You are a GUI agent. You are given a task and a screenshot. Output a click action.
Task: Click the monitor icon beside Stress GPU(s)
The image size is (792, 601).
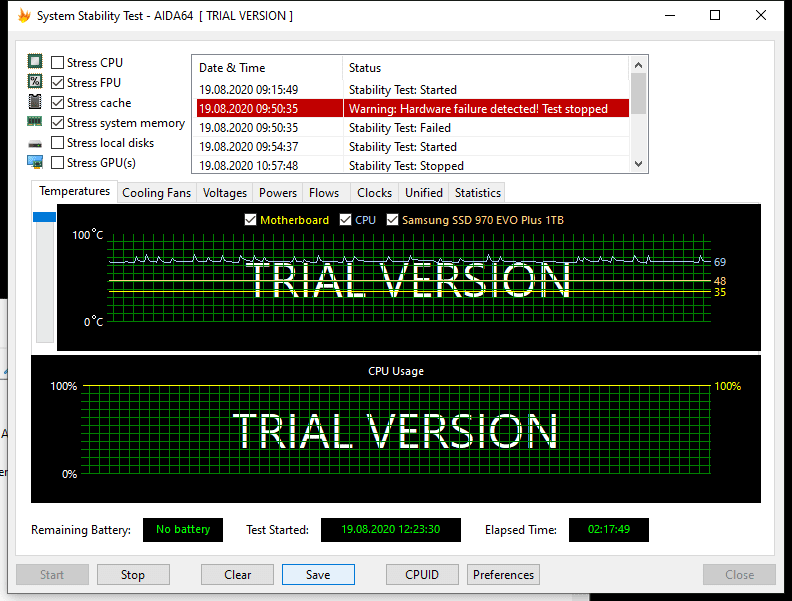(35, 162)
